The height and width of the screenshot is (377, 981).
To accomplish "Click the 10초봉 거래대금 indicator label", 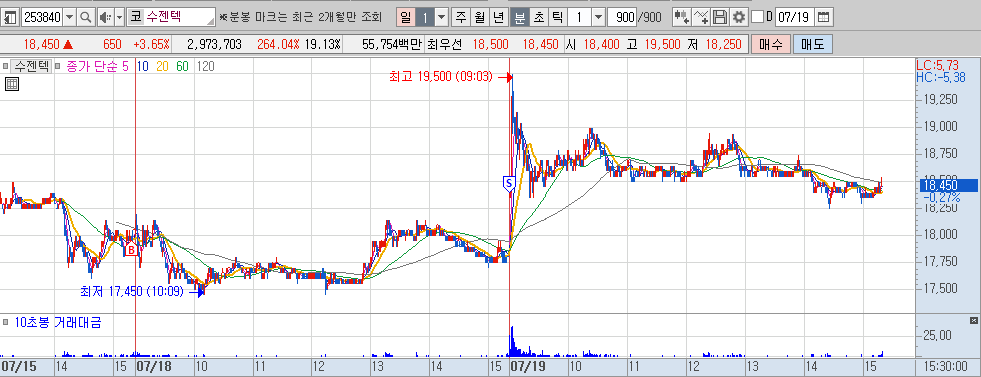I will coord(58,323).
